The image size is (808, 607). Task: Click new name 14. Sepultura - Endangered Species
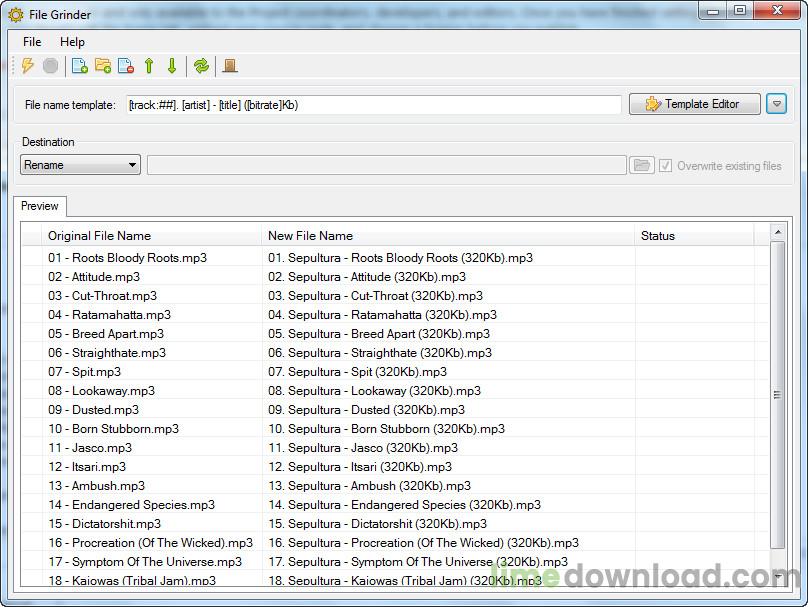coord(405,505)
